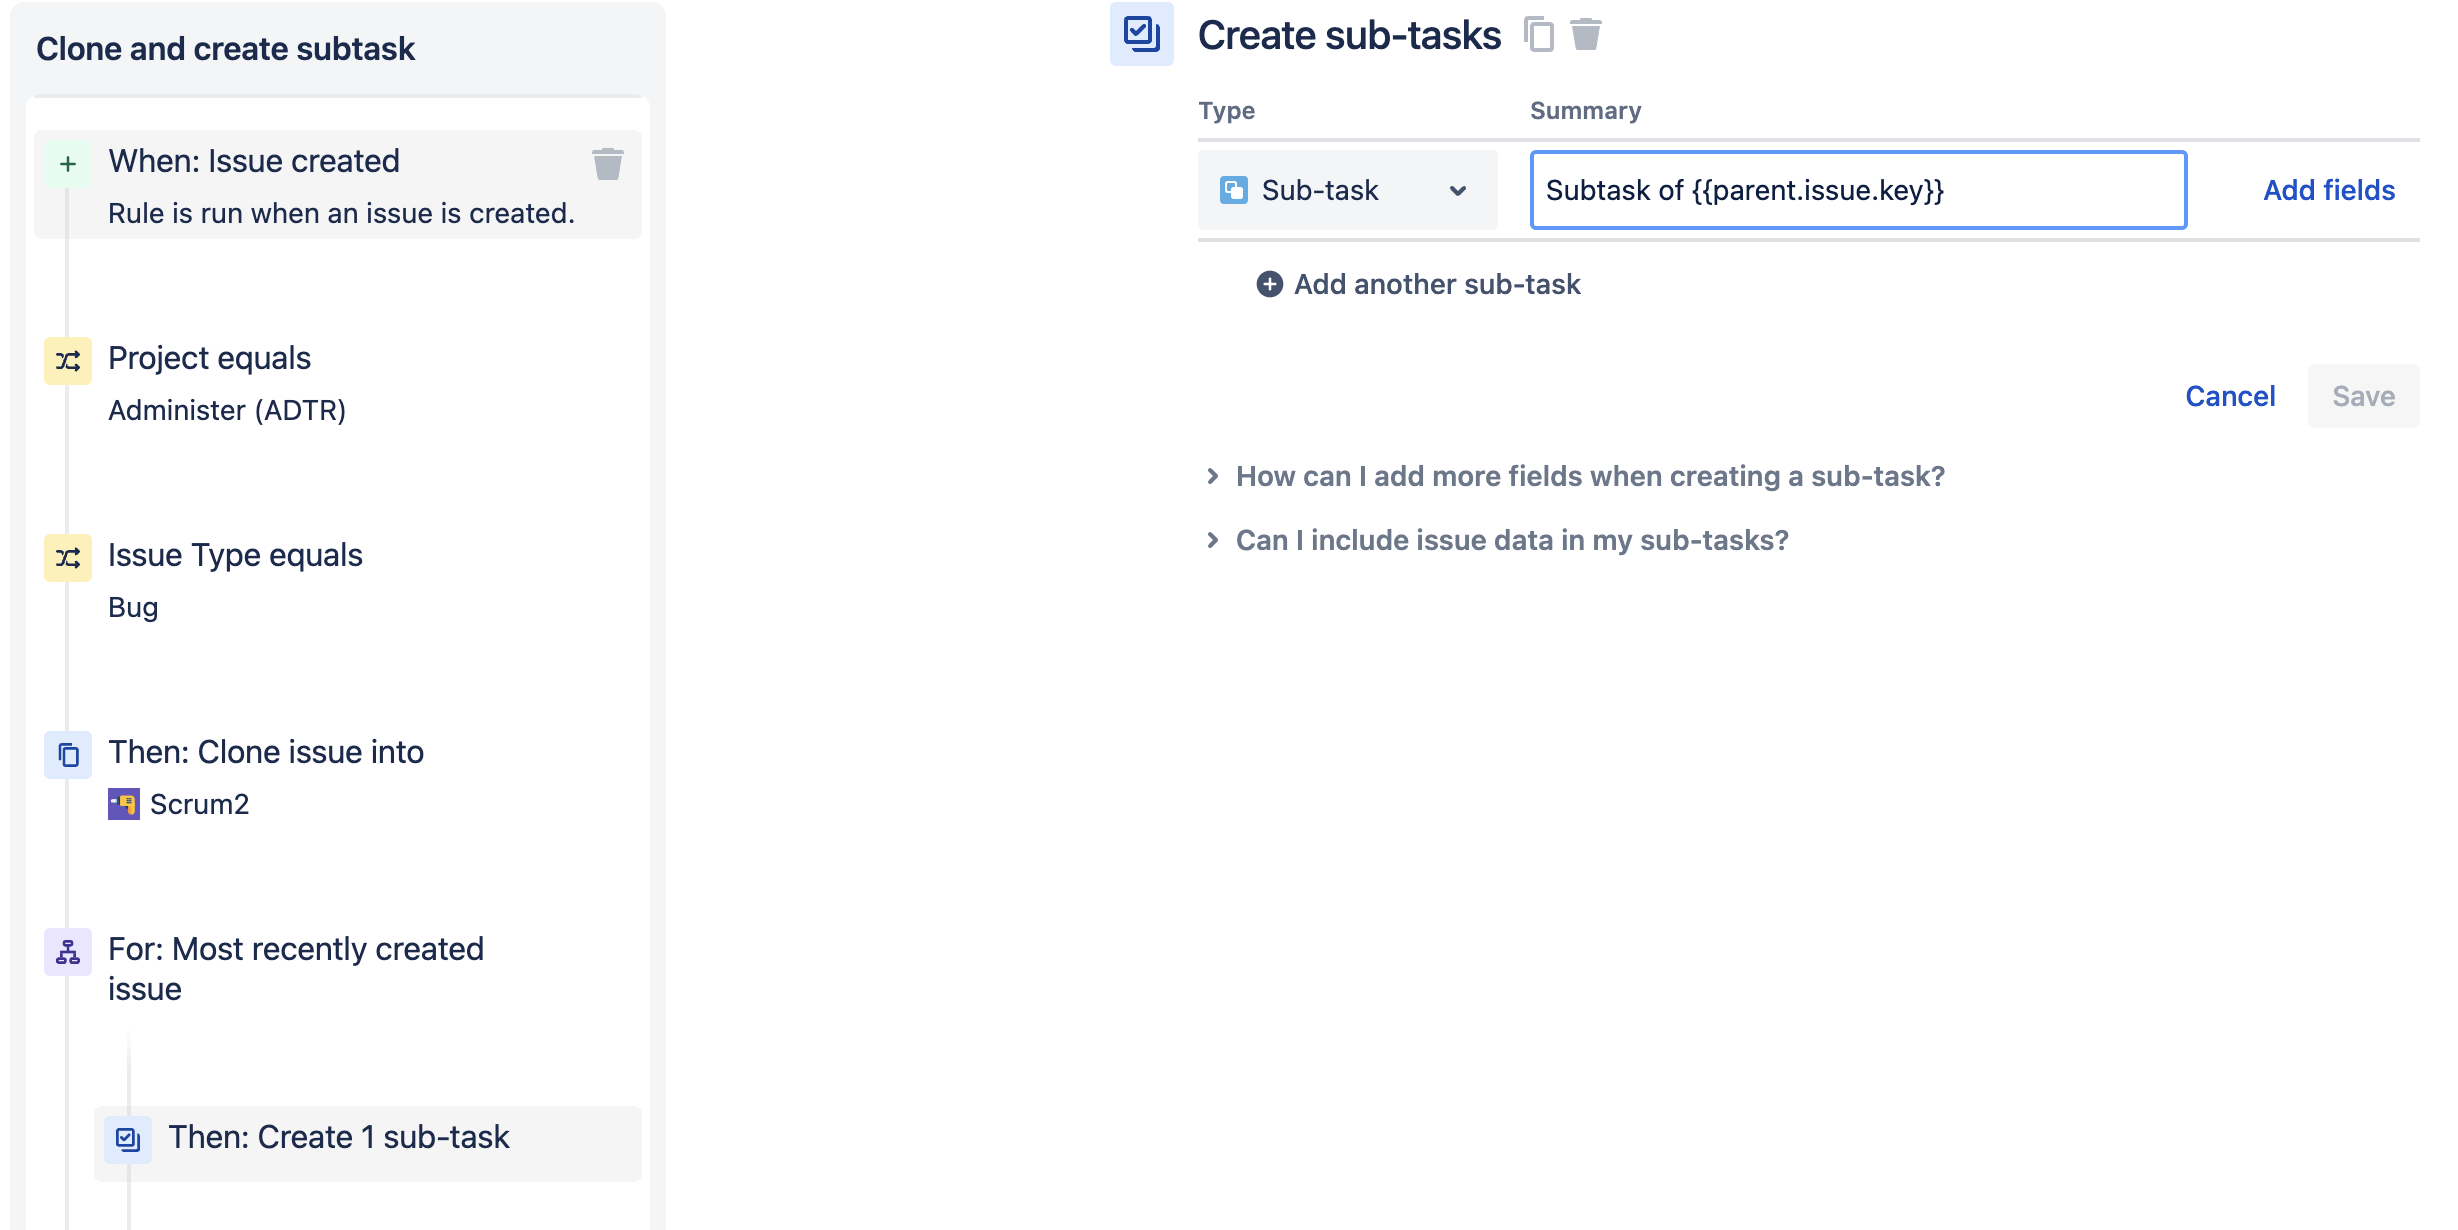The image size is (2458, 1230).
Task: Click the Add fields link
Action: pyautogui.click(x=2328, y=190)
